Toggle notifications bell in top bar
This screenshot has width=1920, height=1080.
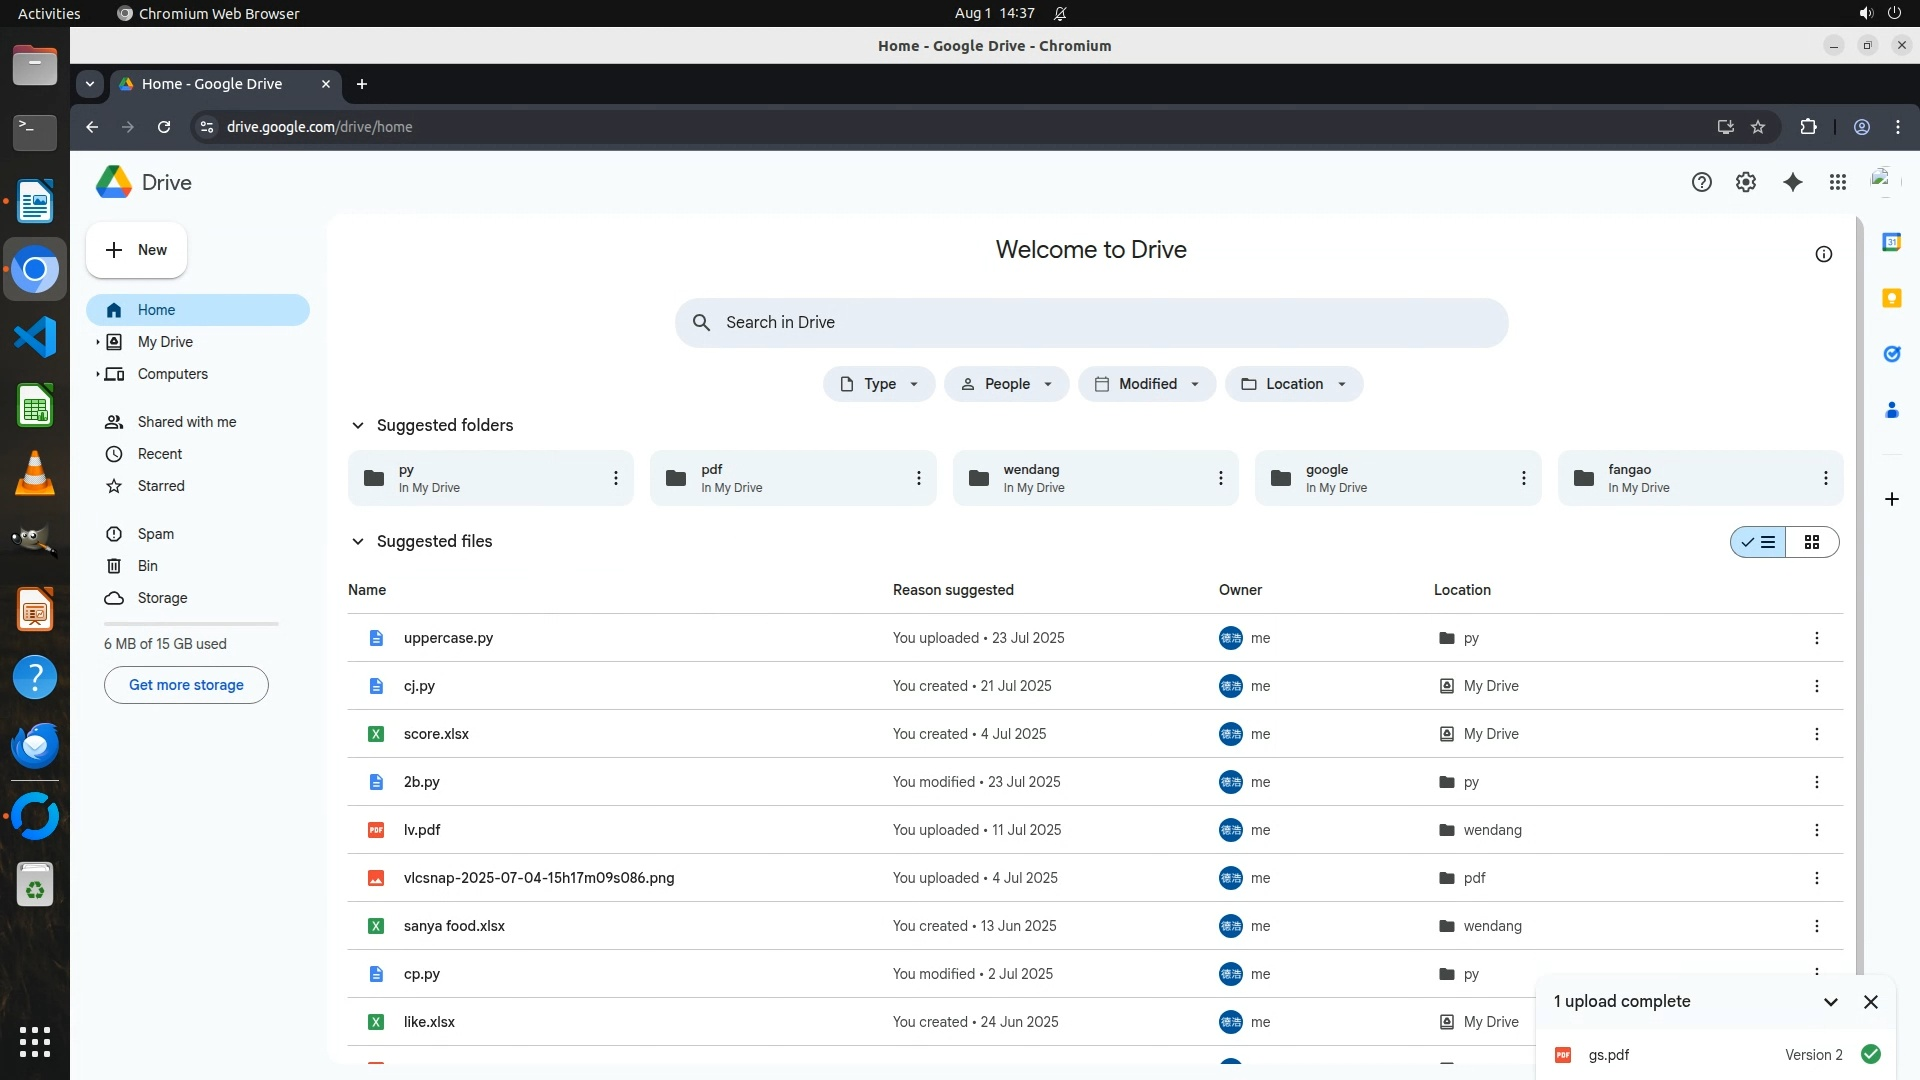pyautogui.click(x=1060, y=13)
